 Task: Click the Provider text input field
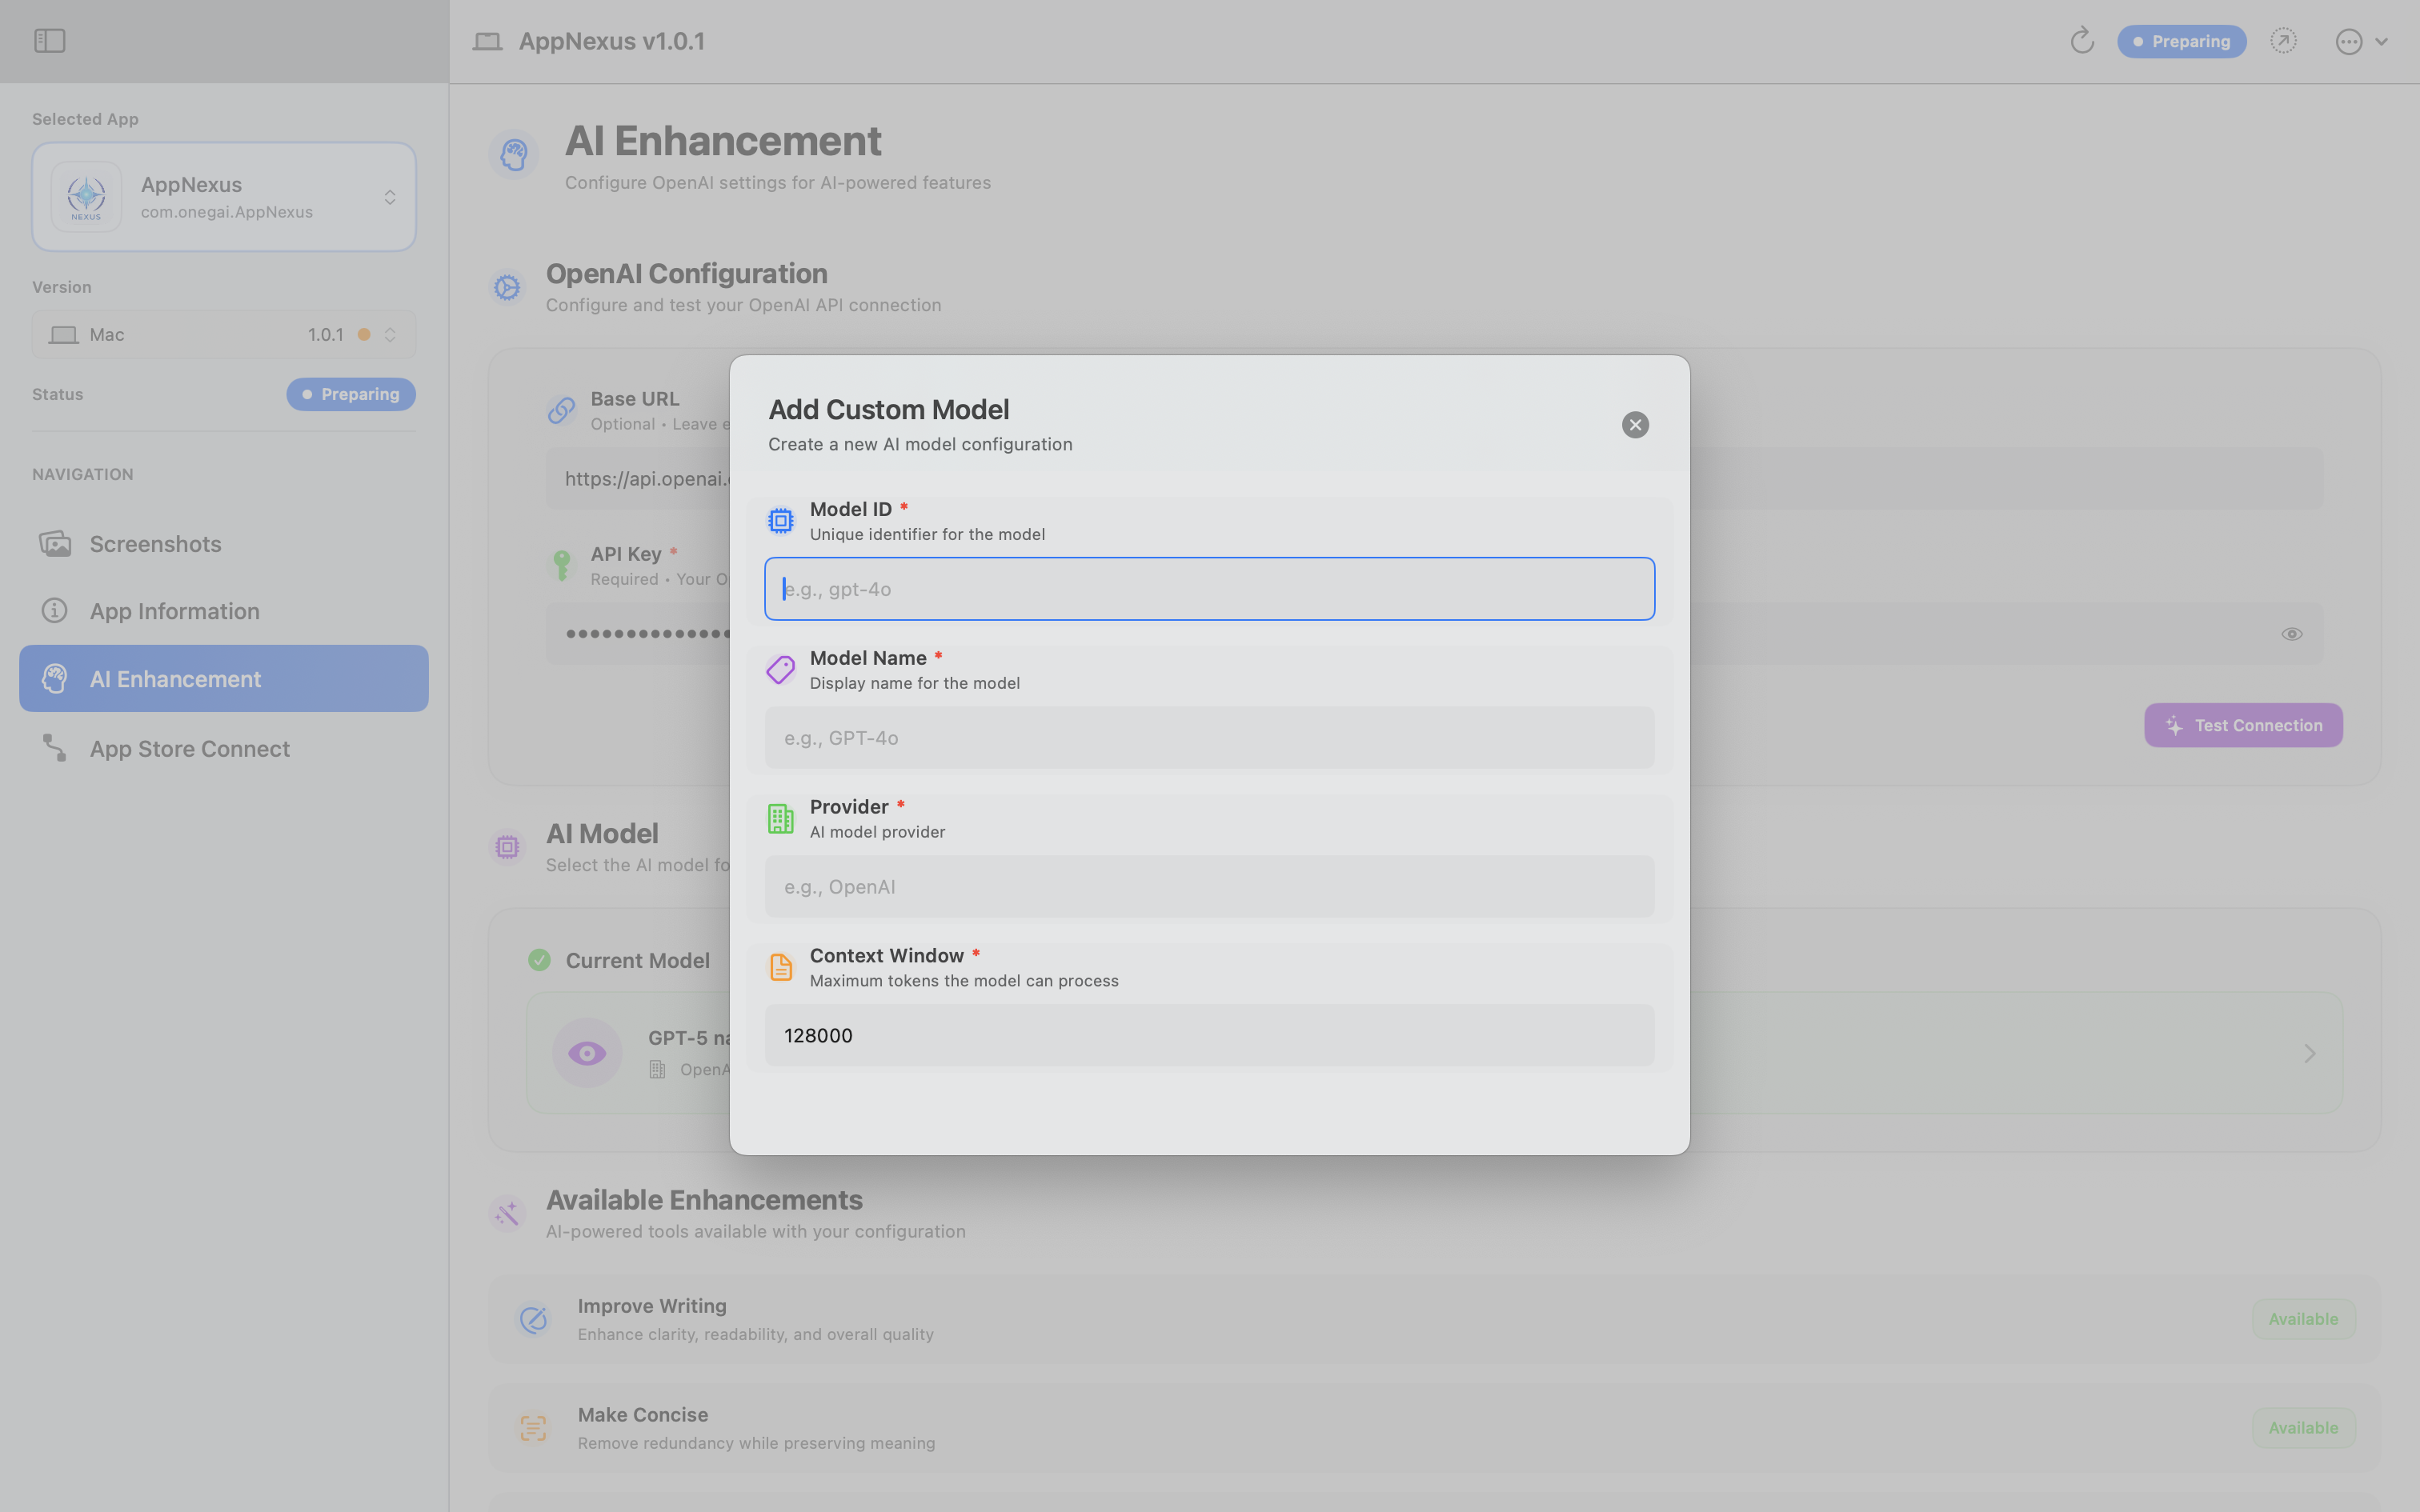point(1209,887)
